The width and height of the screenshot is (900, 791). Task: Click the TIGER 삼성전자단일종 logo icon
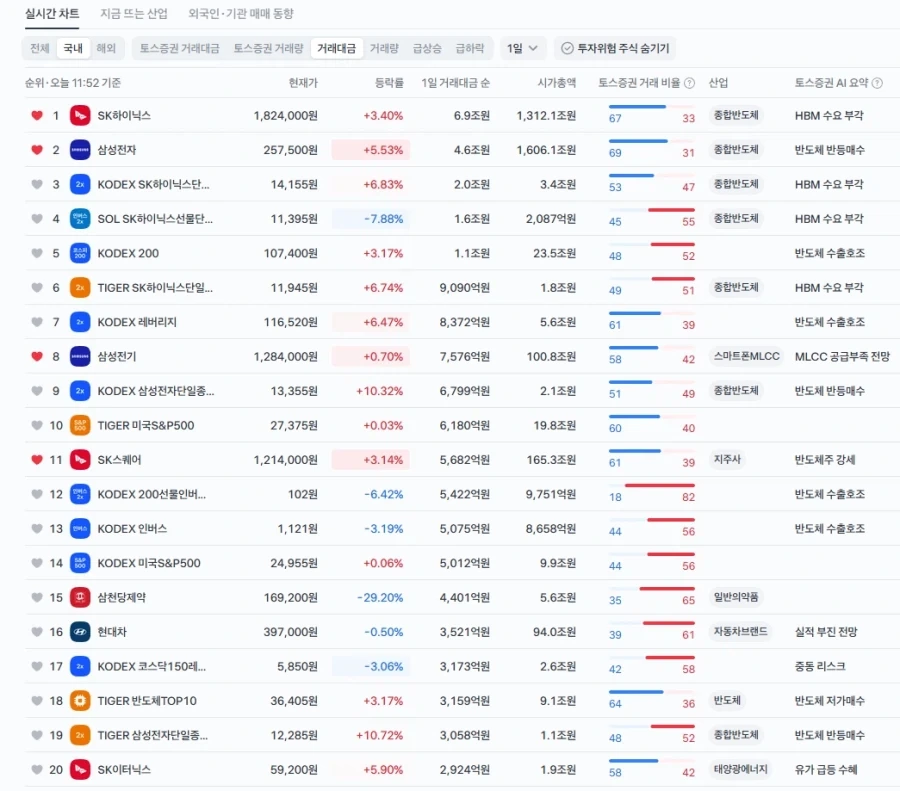click(x=80, y=735)
